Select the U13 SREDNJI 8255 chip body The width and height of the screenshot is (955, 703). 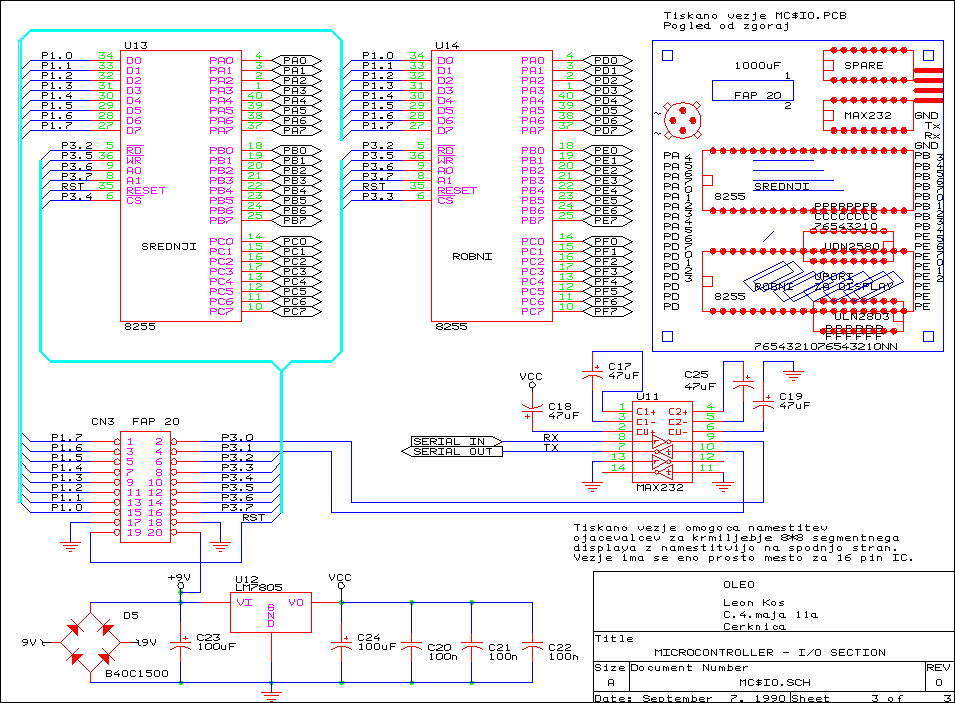(181, 185)
